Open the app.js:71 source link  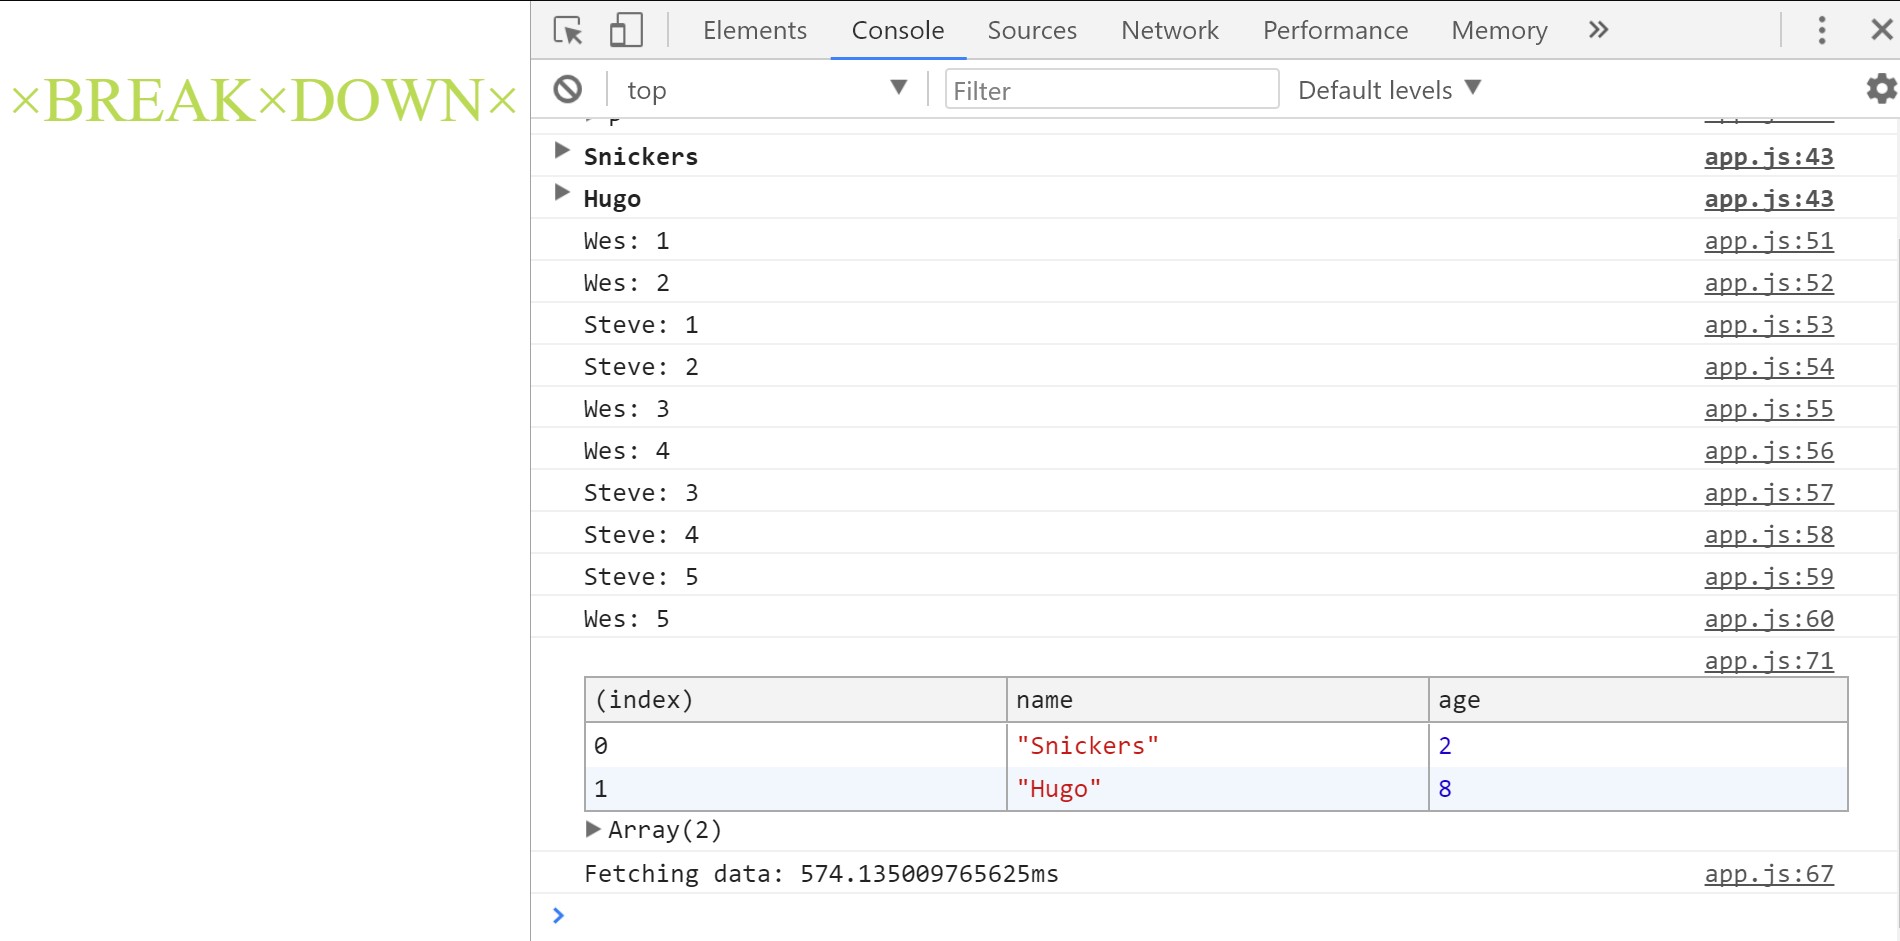[1769, 661]
